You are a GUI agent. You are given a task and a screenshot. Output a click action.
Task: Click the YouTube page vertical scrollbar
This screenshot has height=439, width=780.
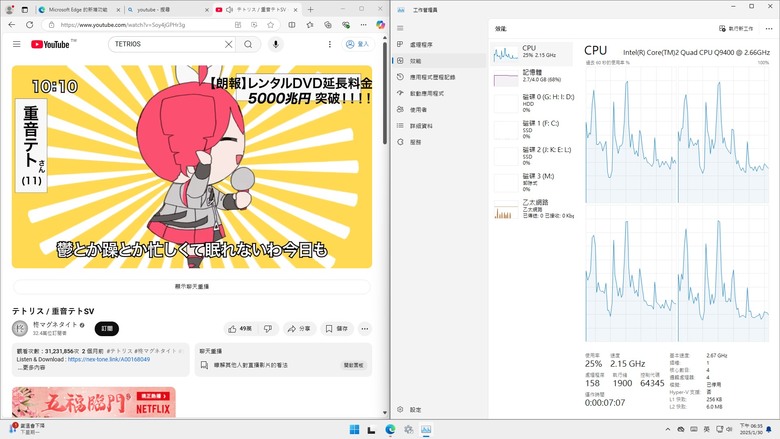(x=385, y=94)
